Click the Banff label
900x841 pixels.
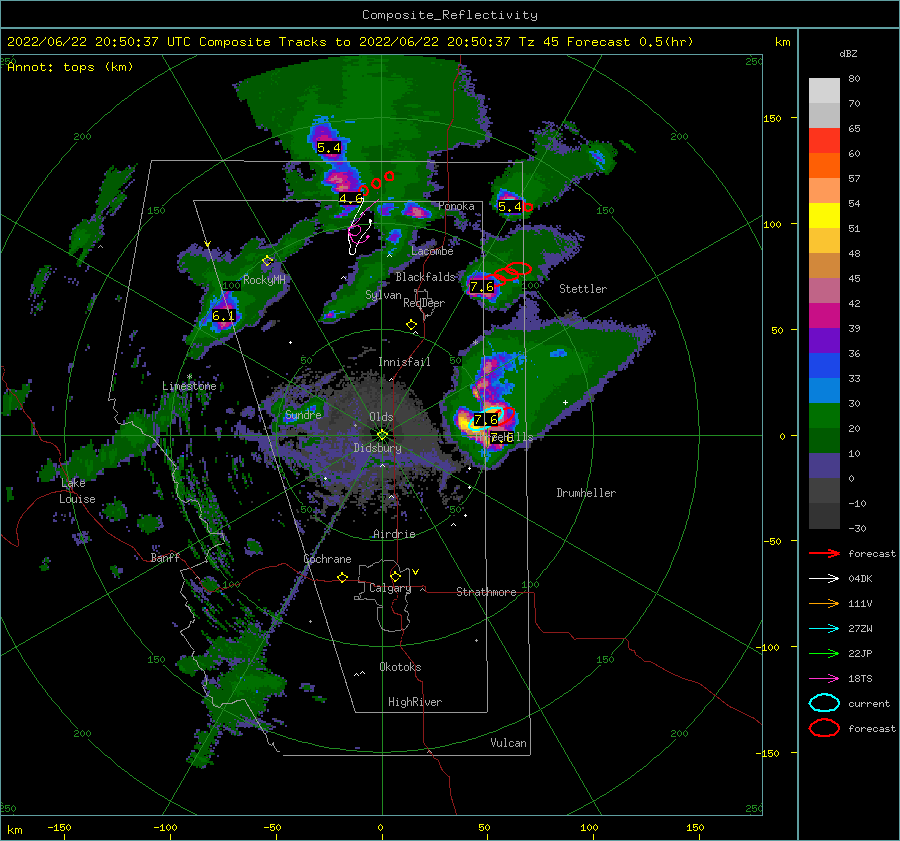click(x=165, y=558)
